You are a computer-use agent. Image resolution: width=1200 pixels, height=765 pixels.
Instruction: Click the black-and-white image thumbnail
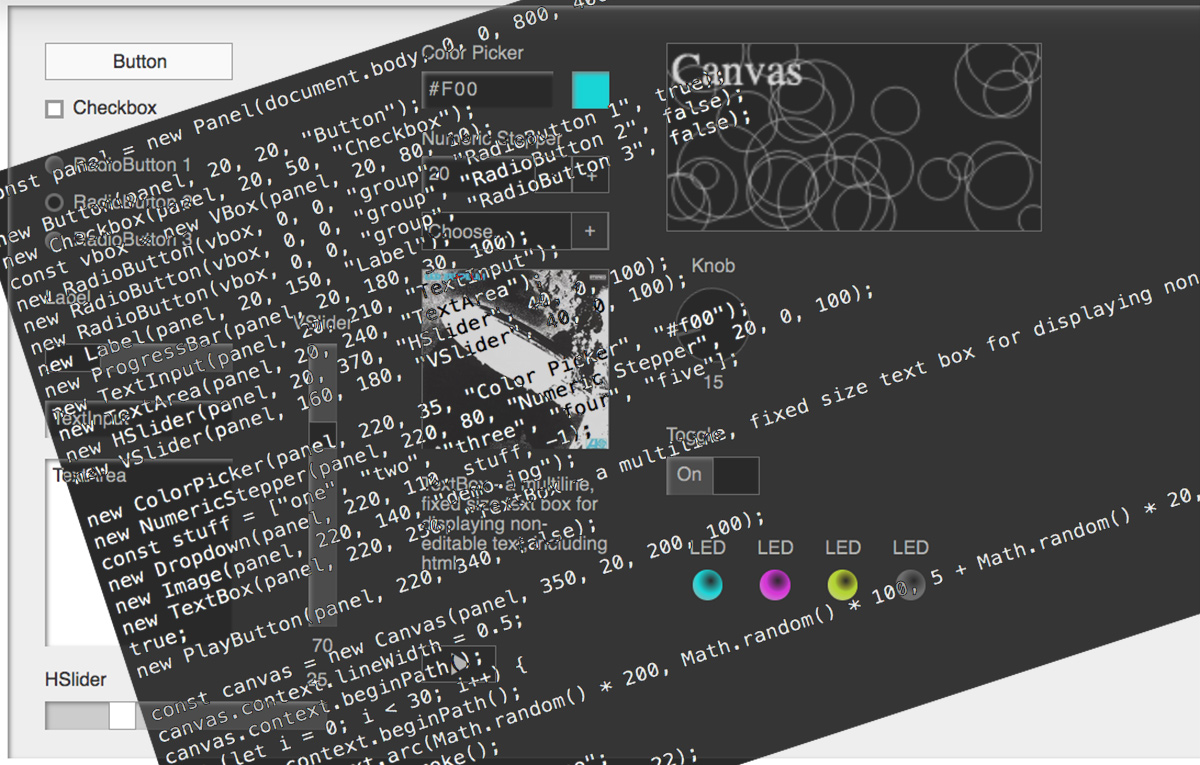click(x=515, y=358)
